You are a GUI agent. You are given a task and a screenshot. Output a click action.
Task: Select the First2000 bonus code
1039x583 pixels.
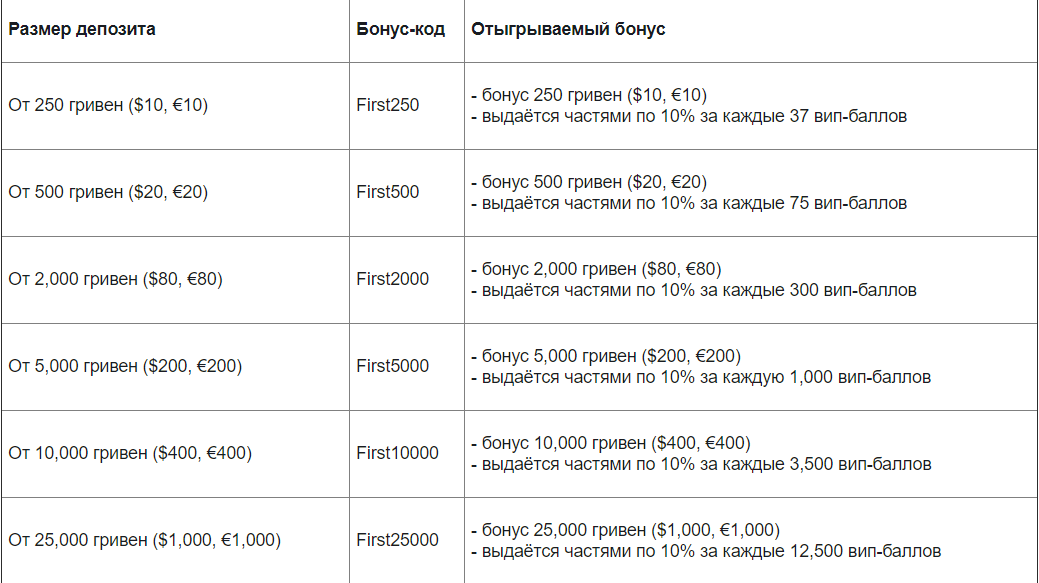click(x=392, y=279)
